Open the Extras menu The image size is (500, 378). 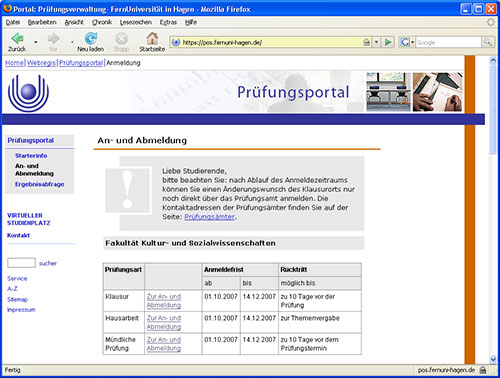click(168, 22)
